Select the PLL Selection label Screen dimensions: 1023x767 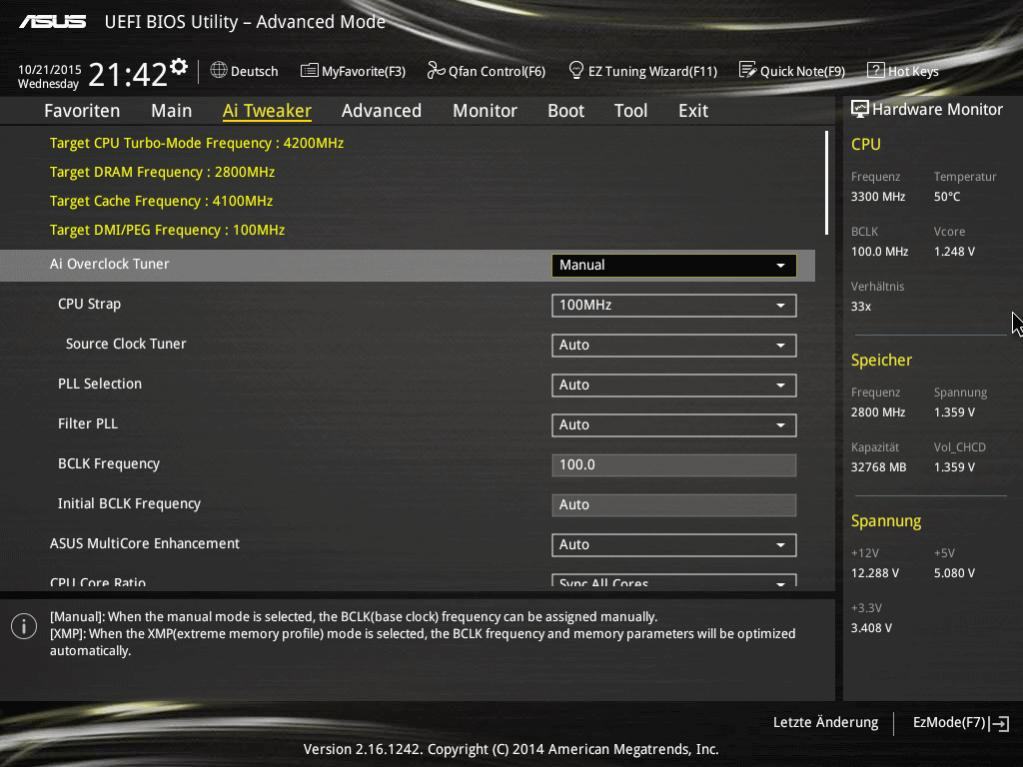tap(100, 384)
